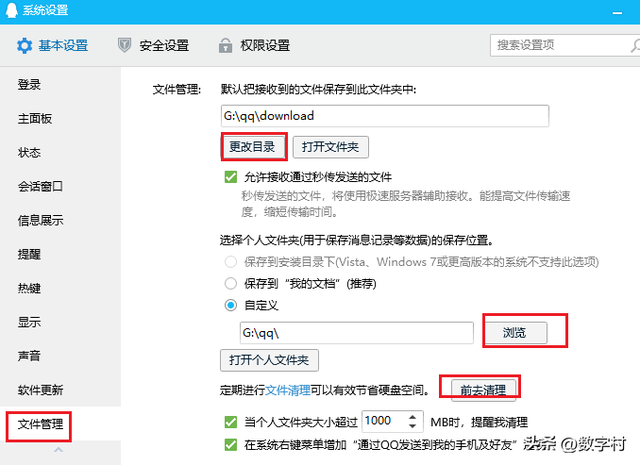The width and height of the screenshot is (640, 465).
Task: Toggle 当个人文件夹大小超过 reminder checkbox
Action: pyautogui.click(x=231, y=422)
